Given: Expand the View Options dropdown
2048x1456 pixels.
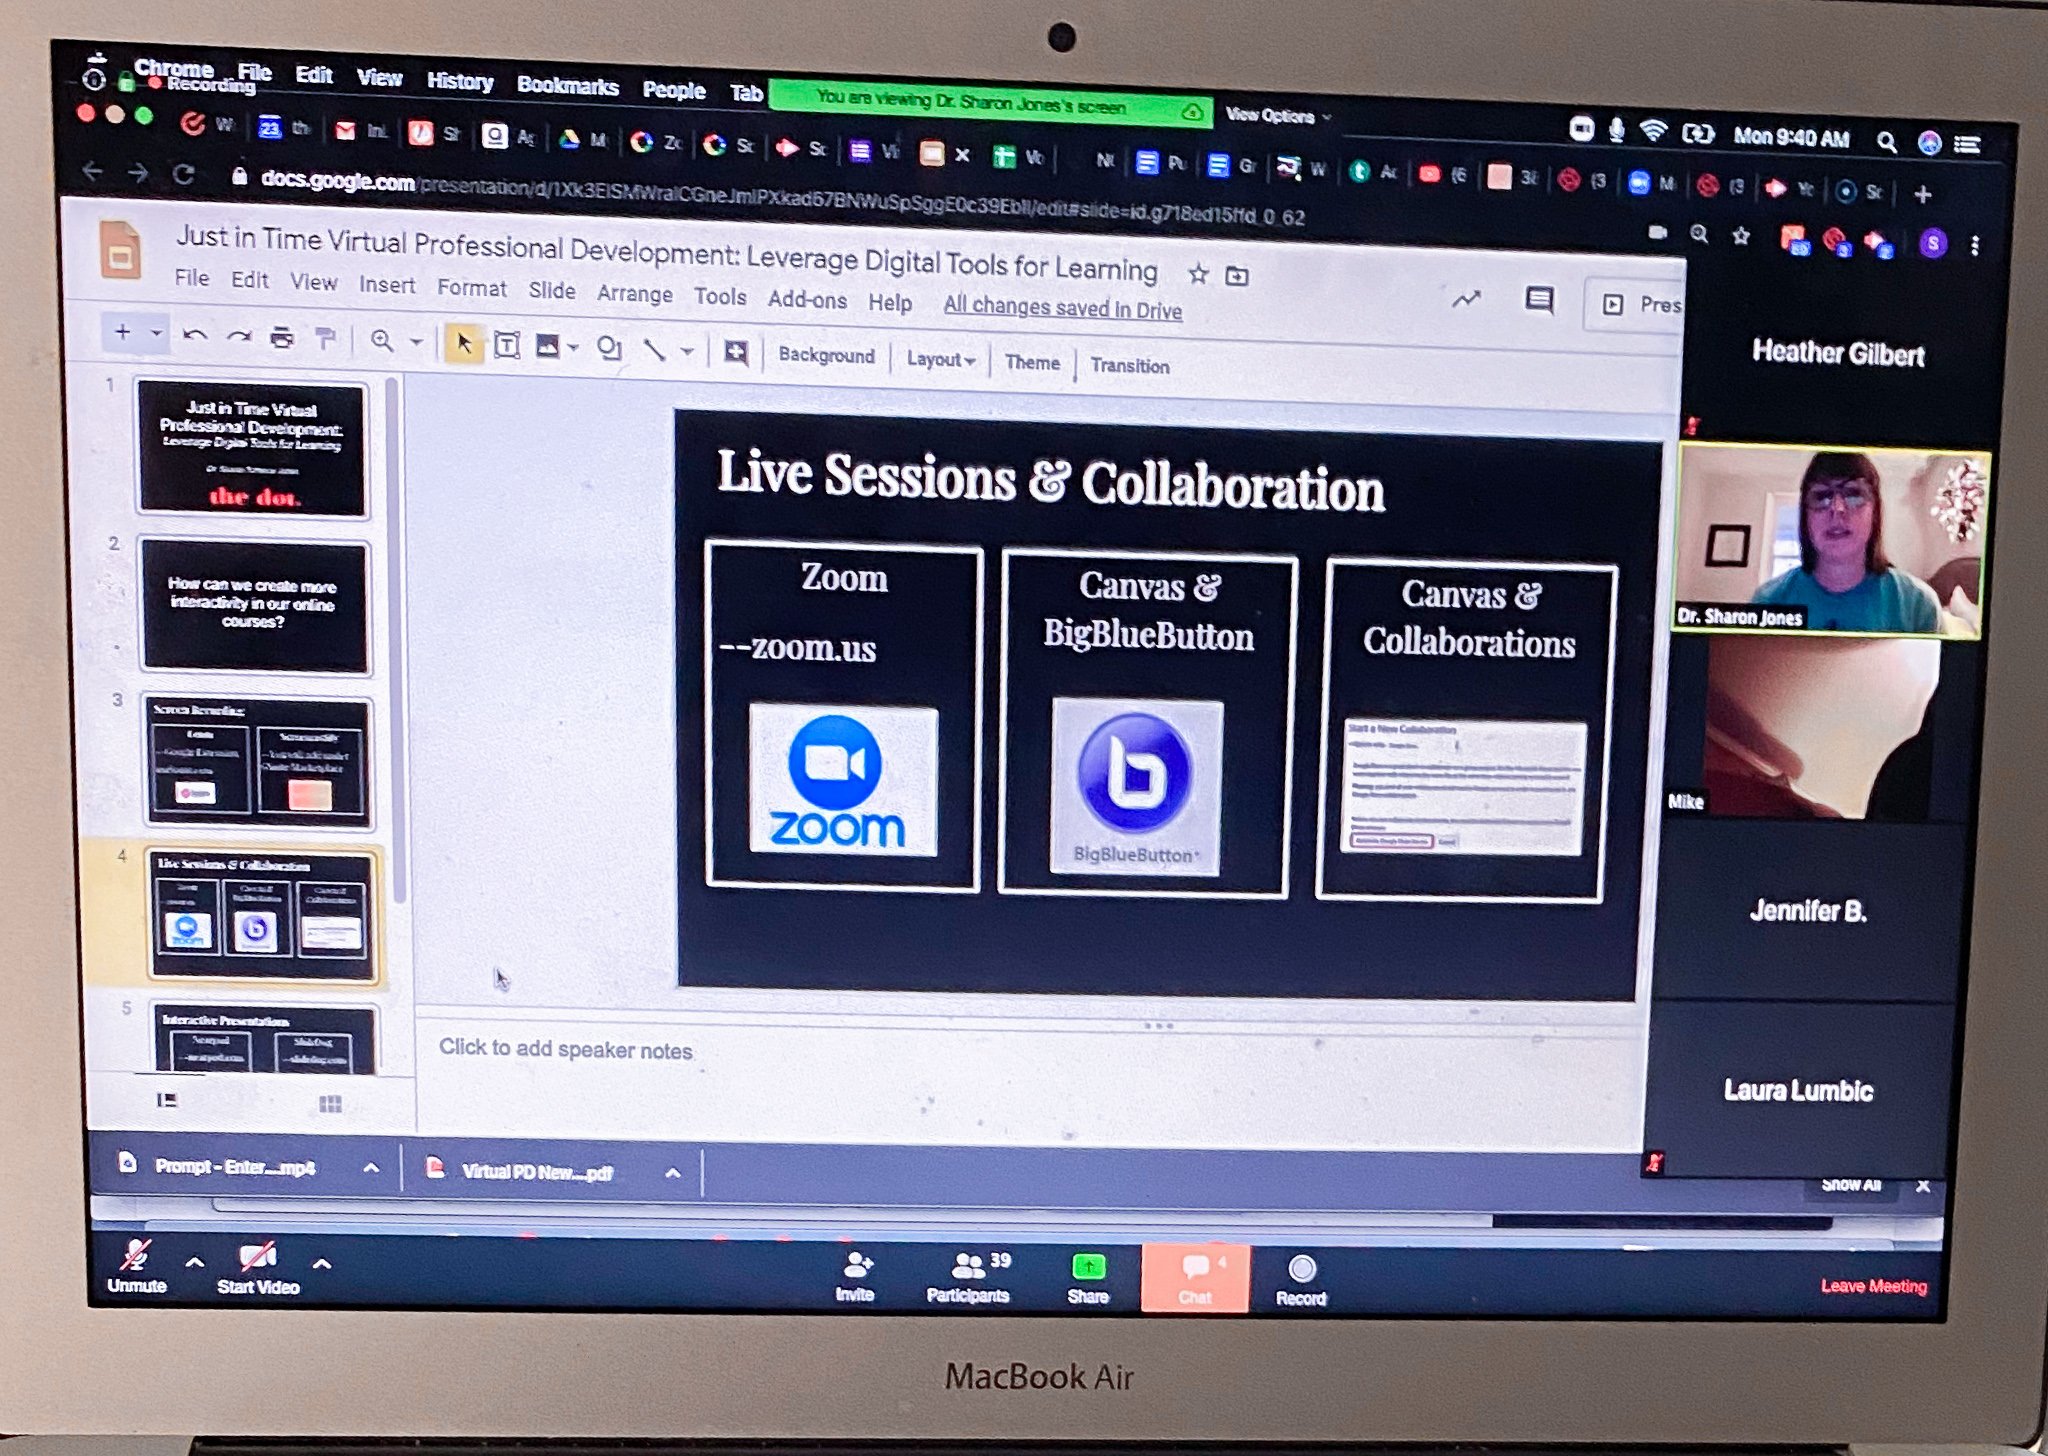Looking at the screenshot, I should tap(1279, 116).
